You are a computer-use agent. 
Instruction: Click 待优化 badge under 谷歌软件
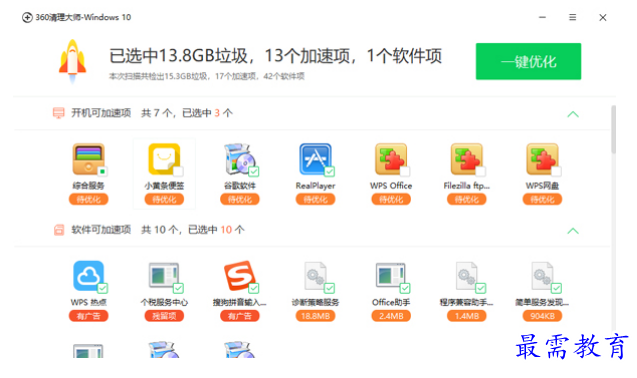(240, 199)
